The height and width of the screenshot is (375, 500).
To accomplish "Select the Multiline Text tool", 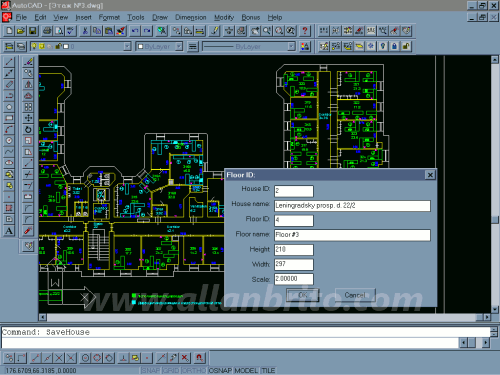I will click(x=9, y=231).
